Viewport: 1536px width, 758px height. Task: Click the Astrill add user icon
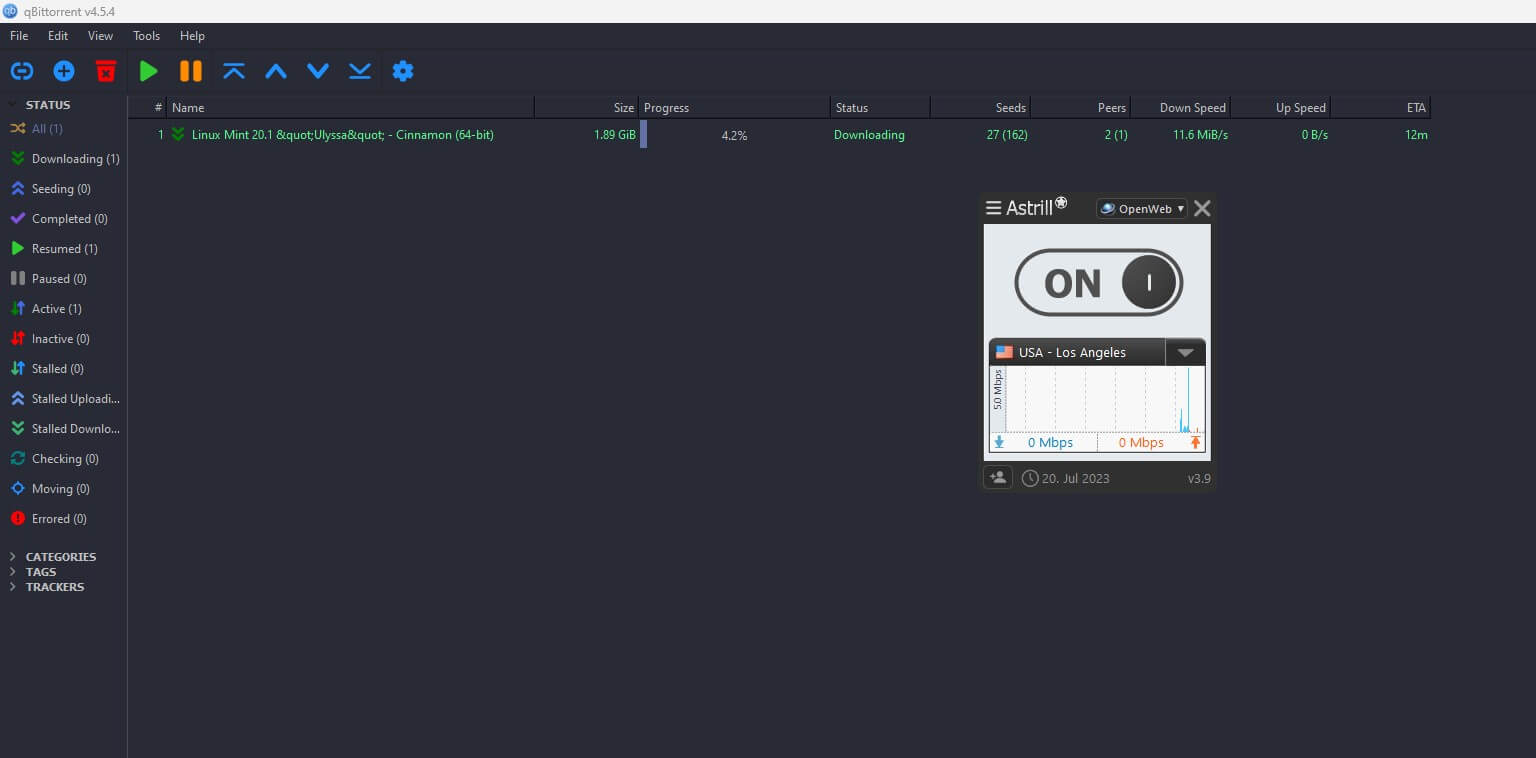(x=998, y=478)
